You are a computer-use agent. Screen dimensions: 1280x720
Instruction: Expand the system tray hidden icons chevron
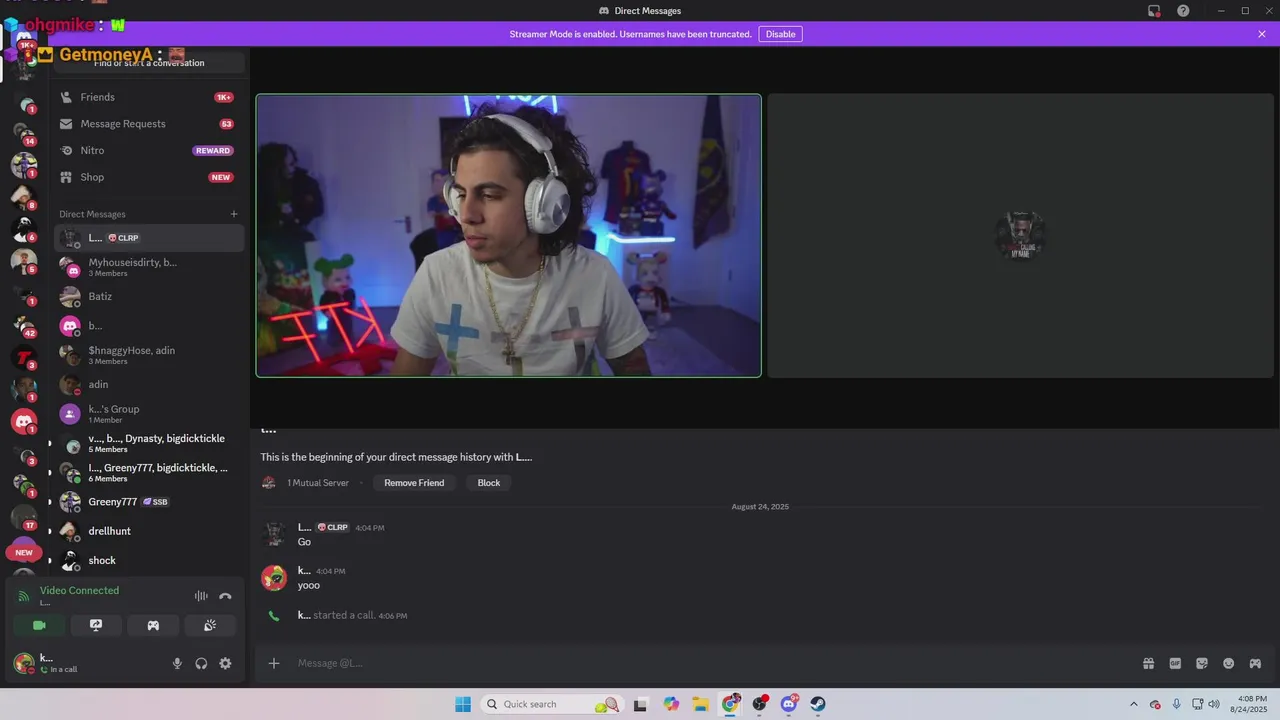pos(1133,704)
